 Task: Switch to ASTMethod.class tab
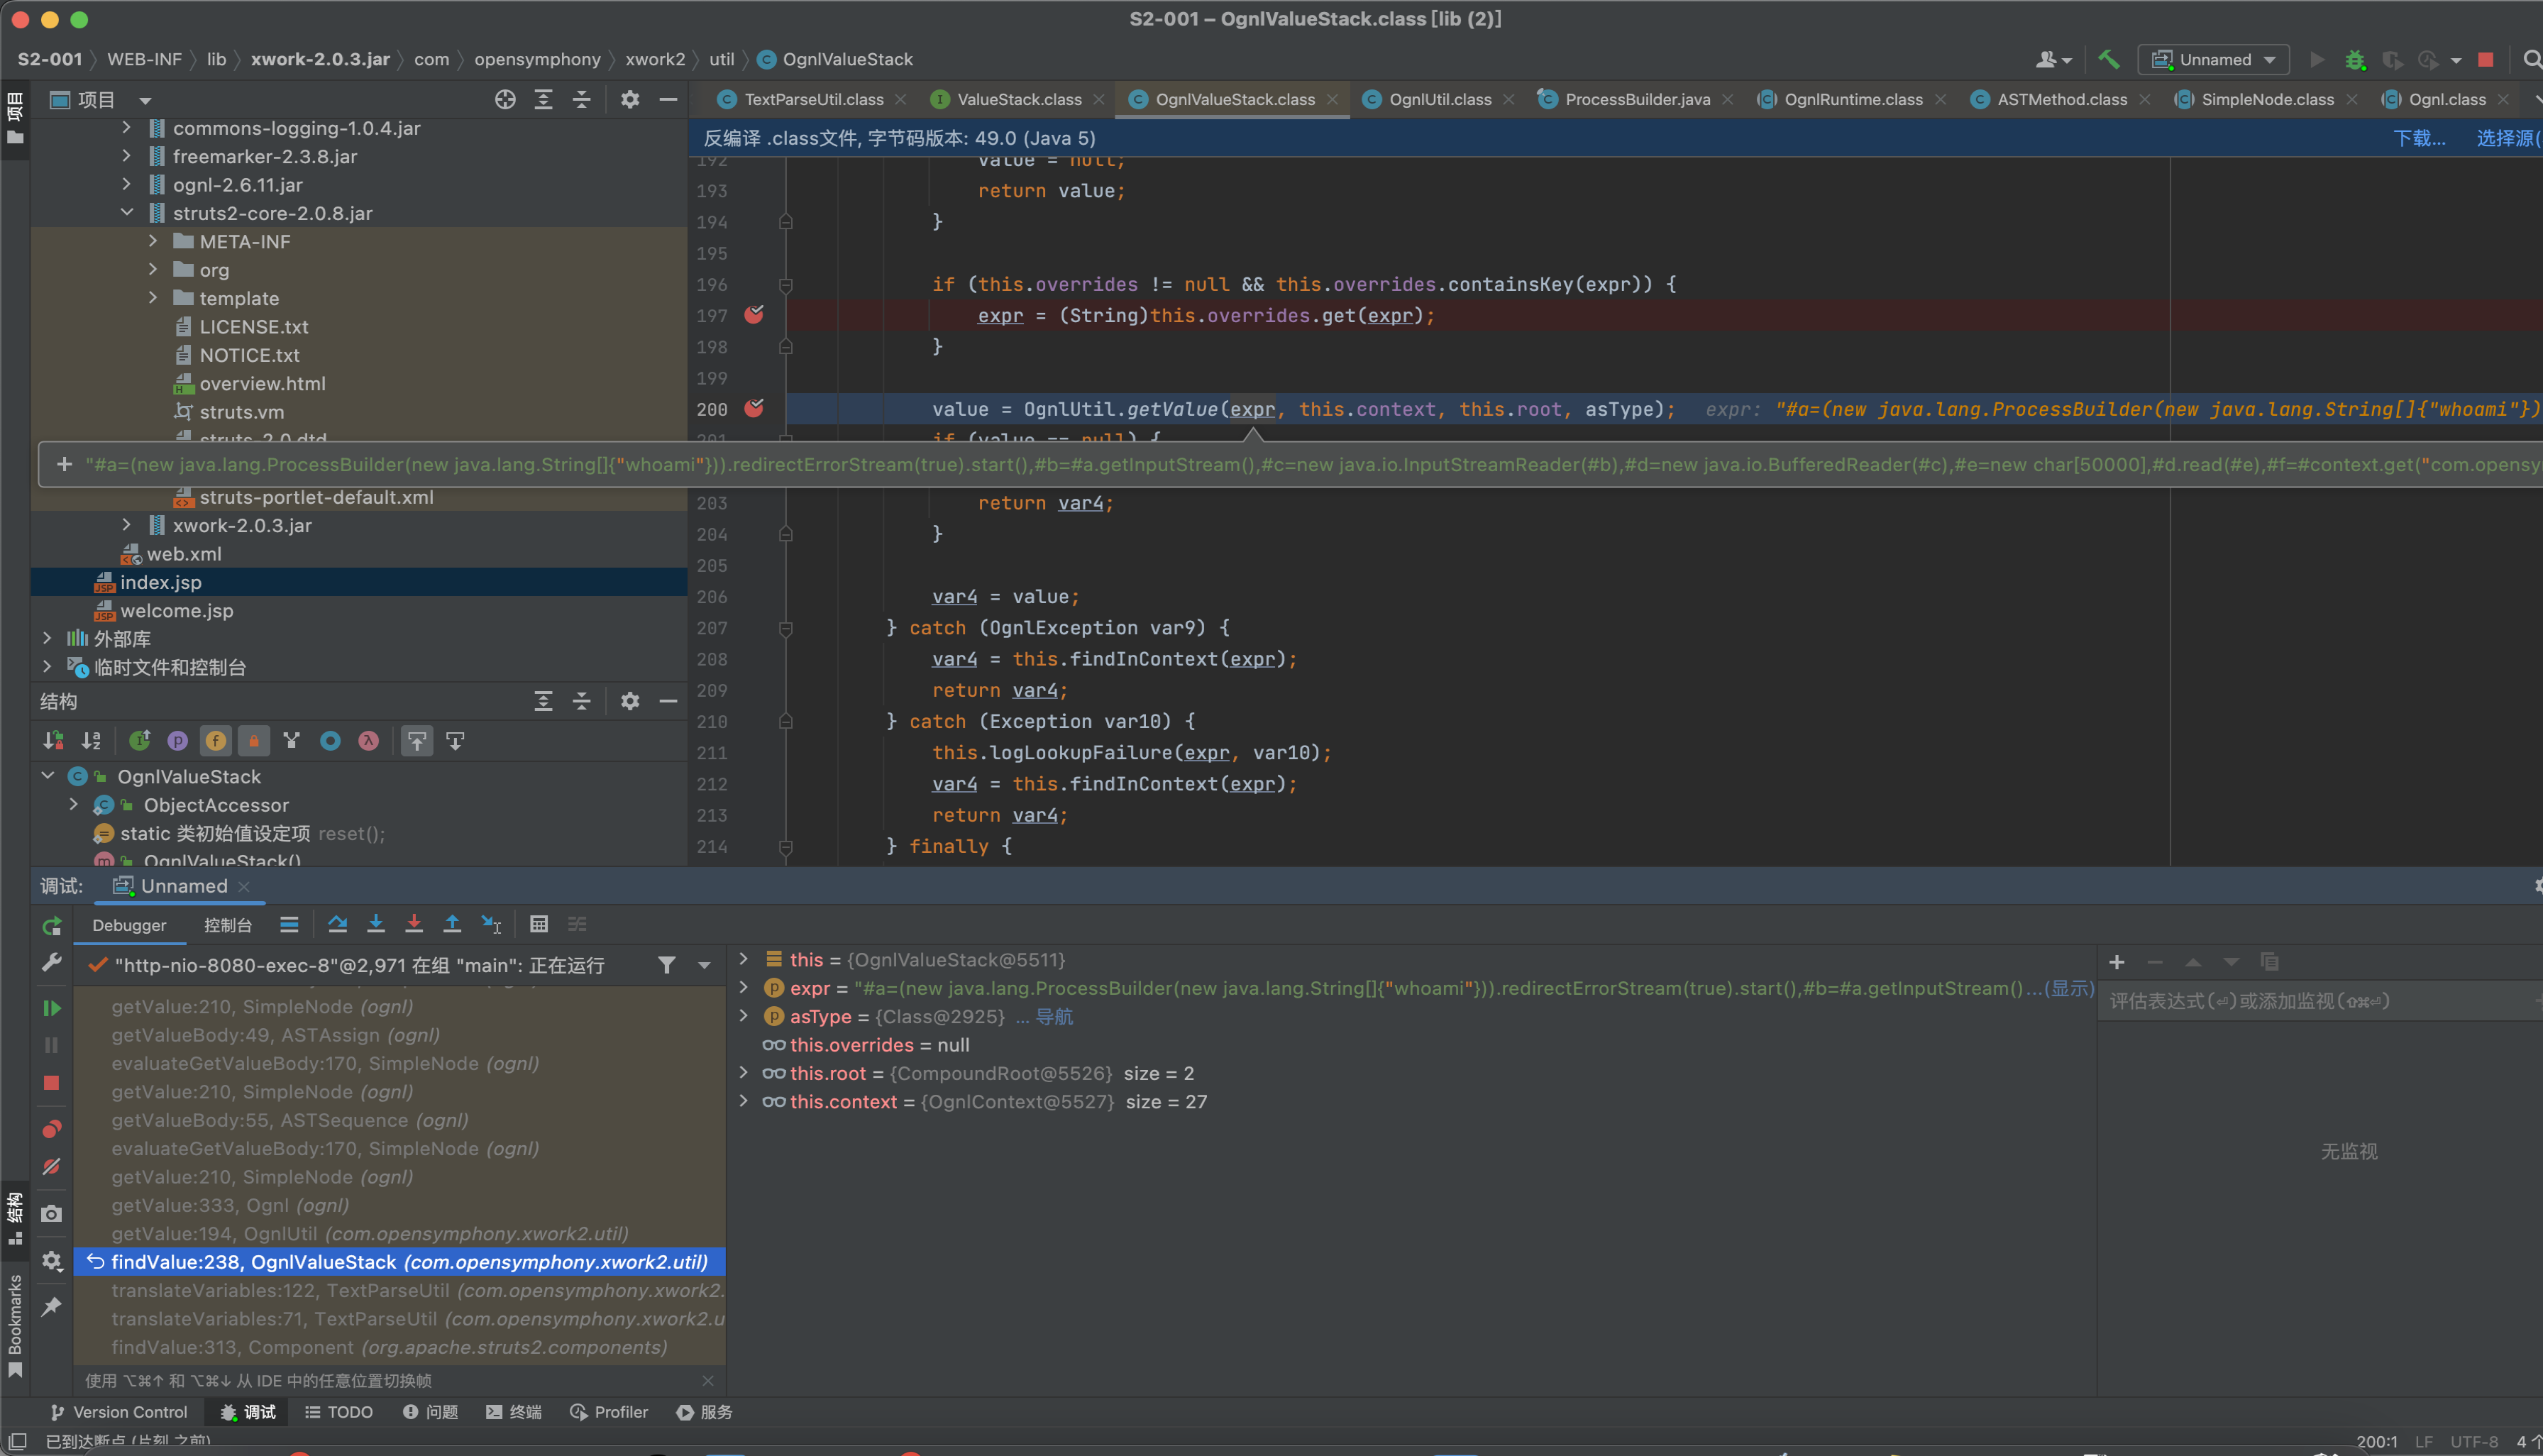[x=2061, y=99]
